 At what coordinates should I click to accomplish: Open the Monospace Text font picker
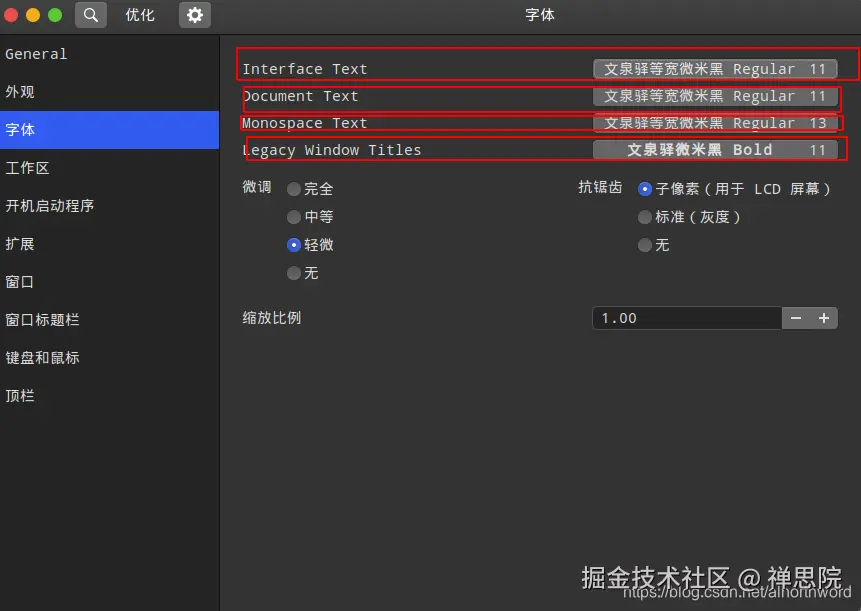pos(717,123)
